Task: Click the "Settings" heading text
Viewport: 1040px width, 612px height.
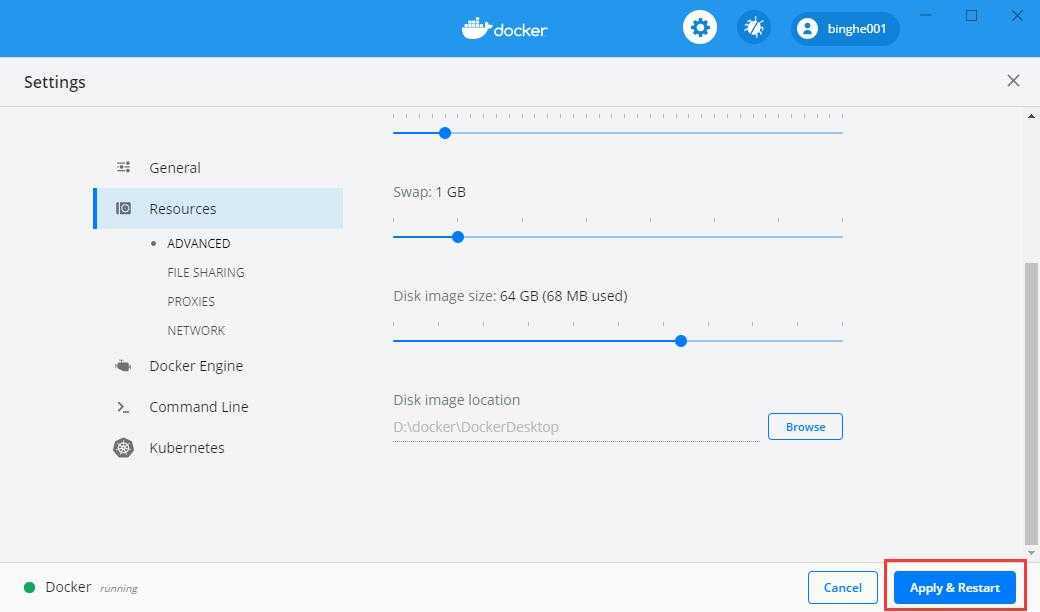Action: click(54, 82)
